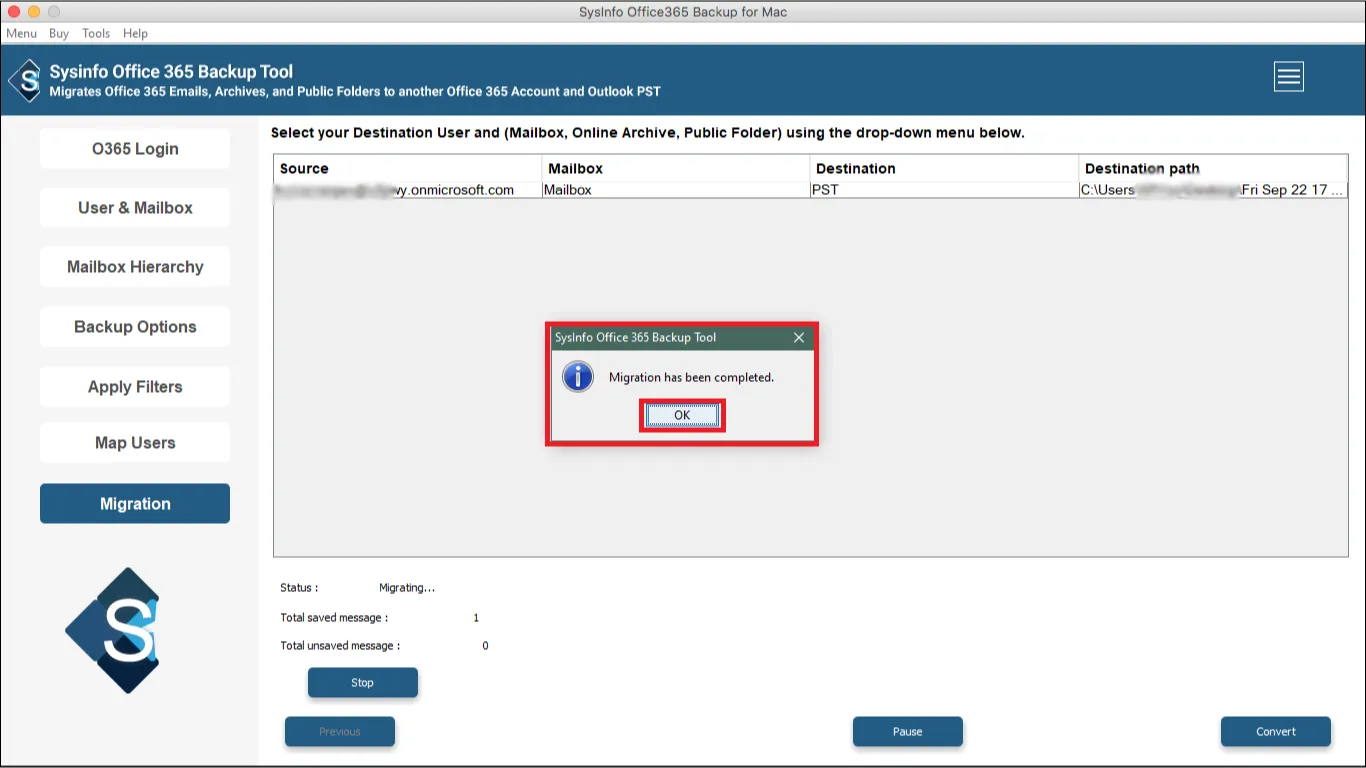Open the Help menu

[x=135, y=33]
